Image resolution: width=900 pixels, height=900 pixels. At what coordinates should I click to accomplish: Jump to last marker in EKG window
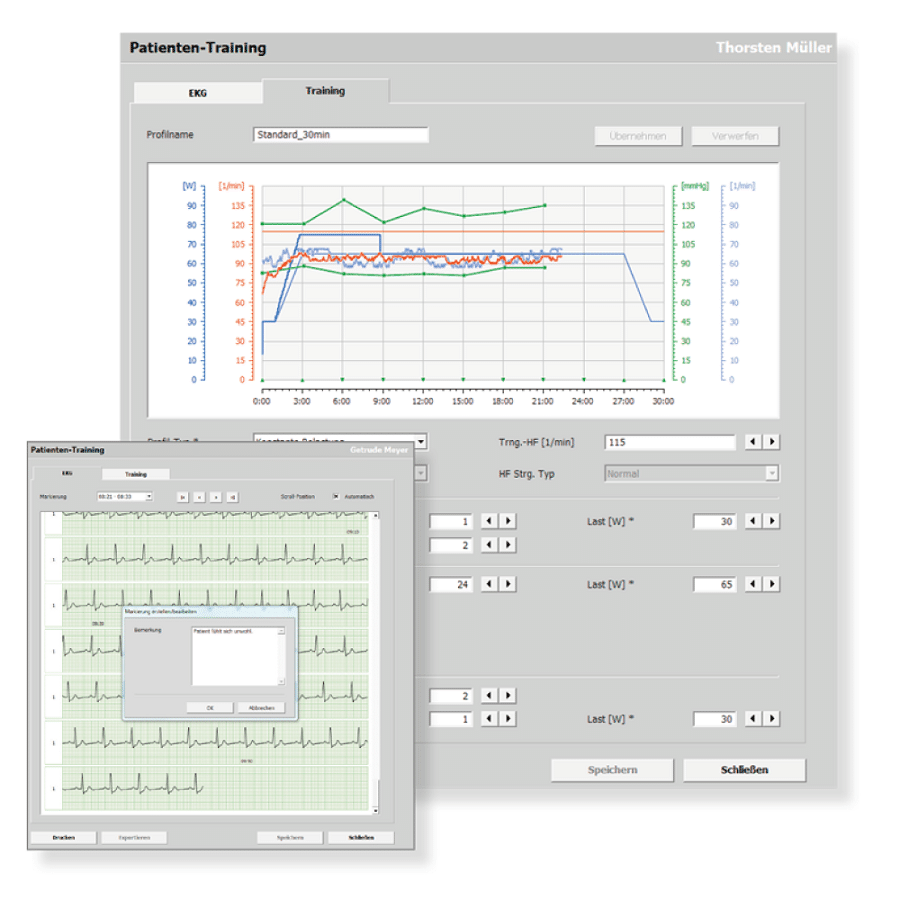click(232, 497)
